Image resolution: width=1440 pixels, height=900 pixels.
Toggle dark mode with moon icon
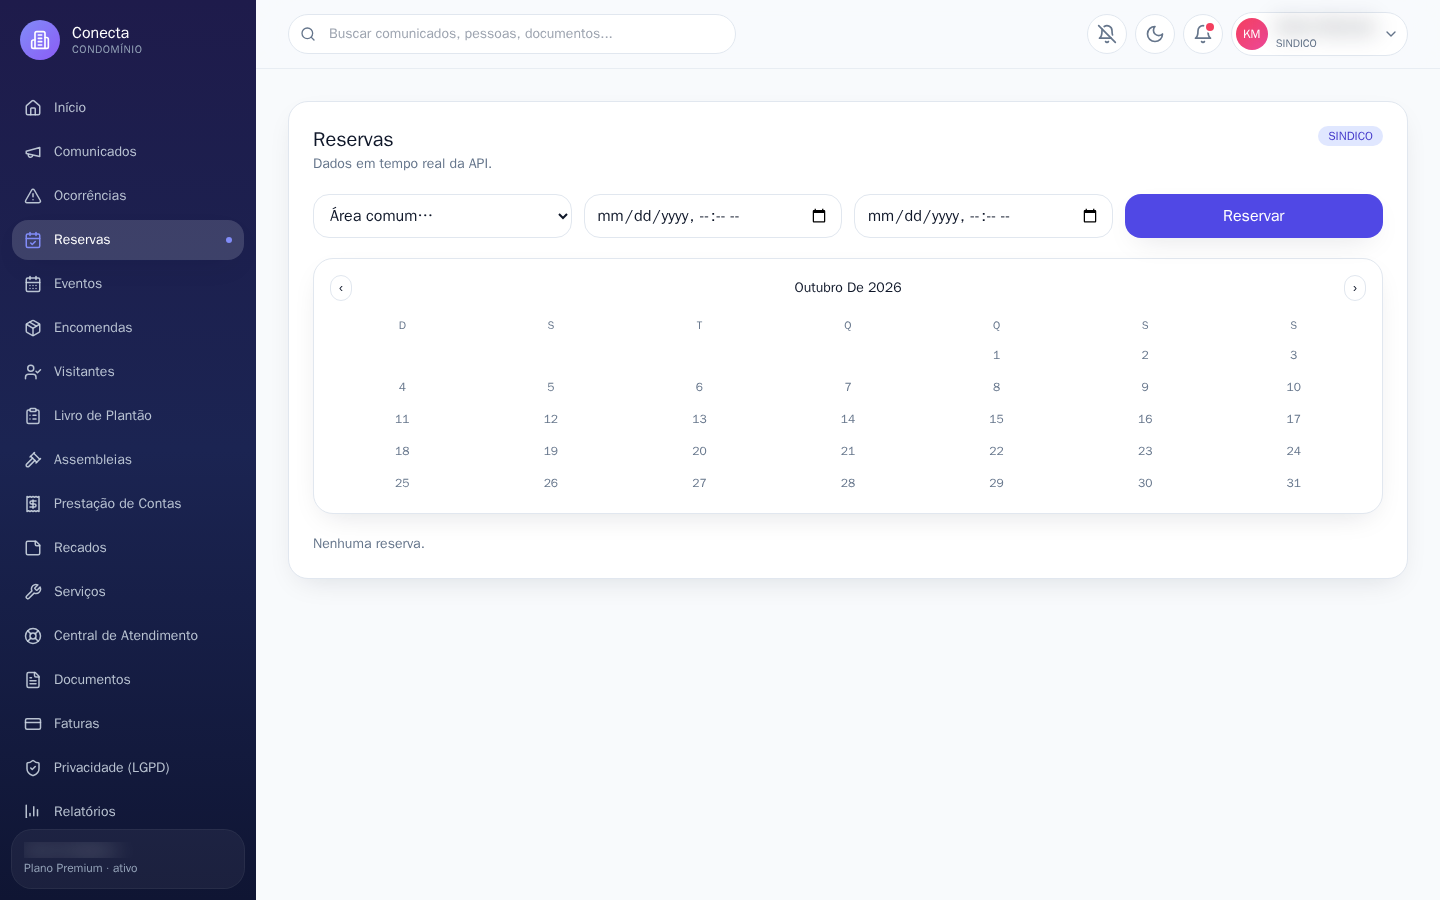(x=1155, y=34)
